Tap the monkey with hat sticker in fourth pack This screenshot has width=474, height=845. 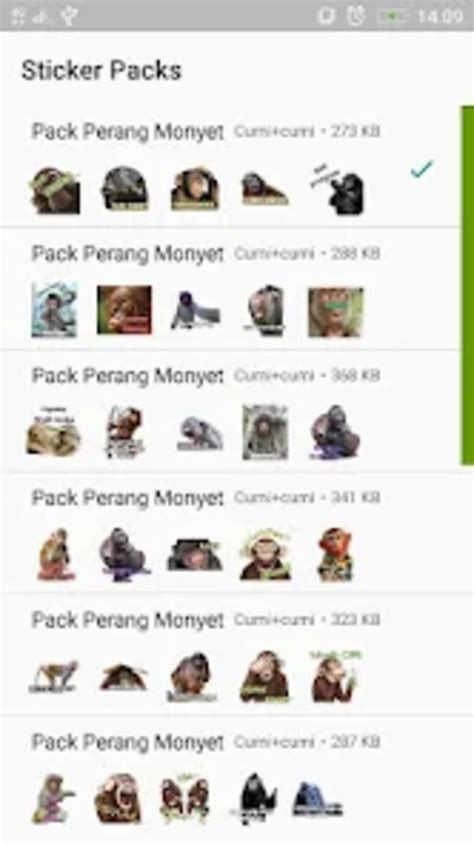tap(265, 555)
